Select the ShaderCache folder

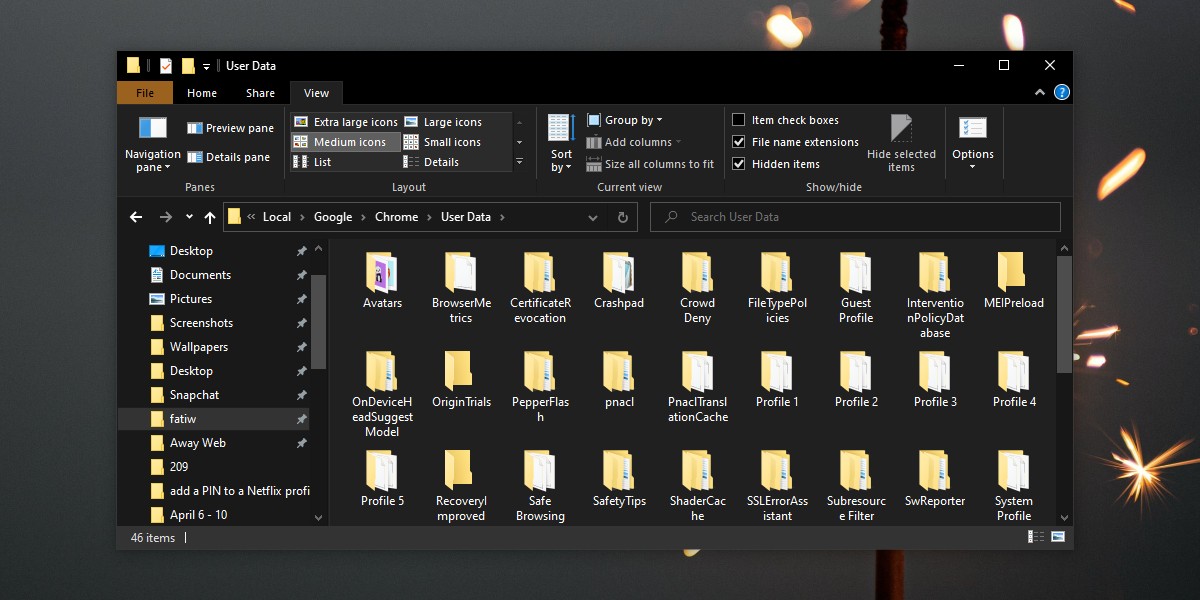point(698,486)
